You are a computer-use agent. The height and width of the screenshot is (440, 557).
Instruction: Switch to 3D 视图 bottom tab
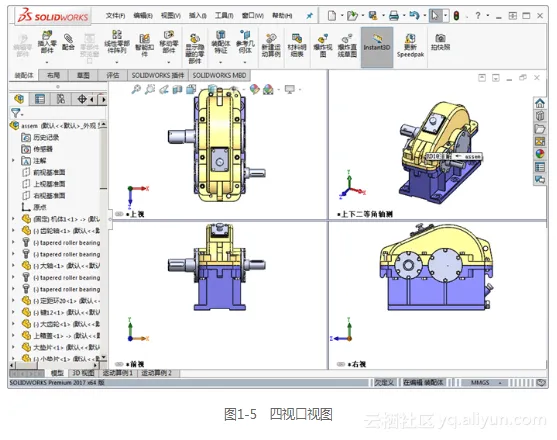pyautogui.click(x=83, y=373)
